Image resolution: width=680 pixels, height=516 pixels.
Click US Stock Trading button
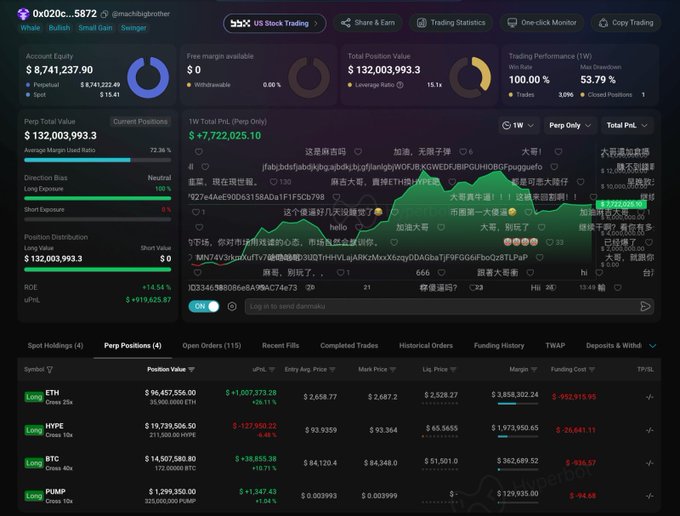(275, 23)
